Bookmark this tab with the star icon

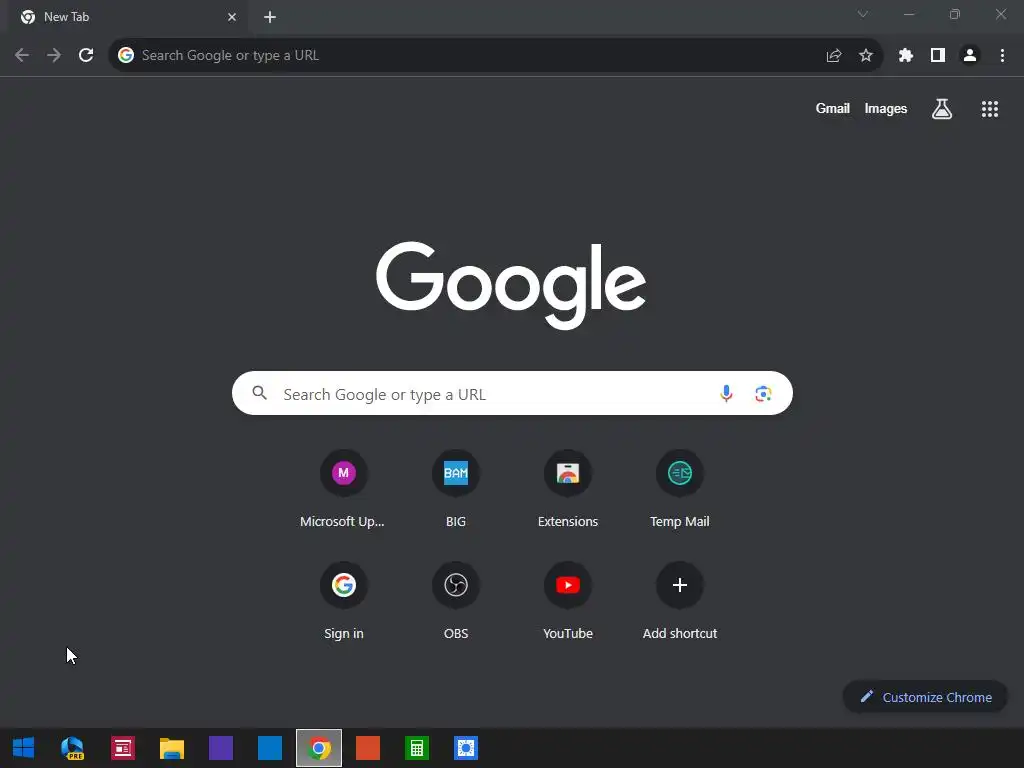pyautogui.click(x=866, y=56)
